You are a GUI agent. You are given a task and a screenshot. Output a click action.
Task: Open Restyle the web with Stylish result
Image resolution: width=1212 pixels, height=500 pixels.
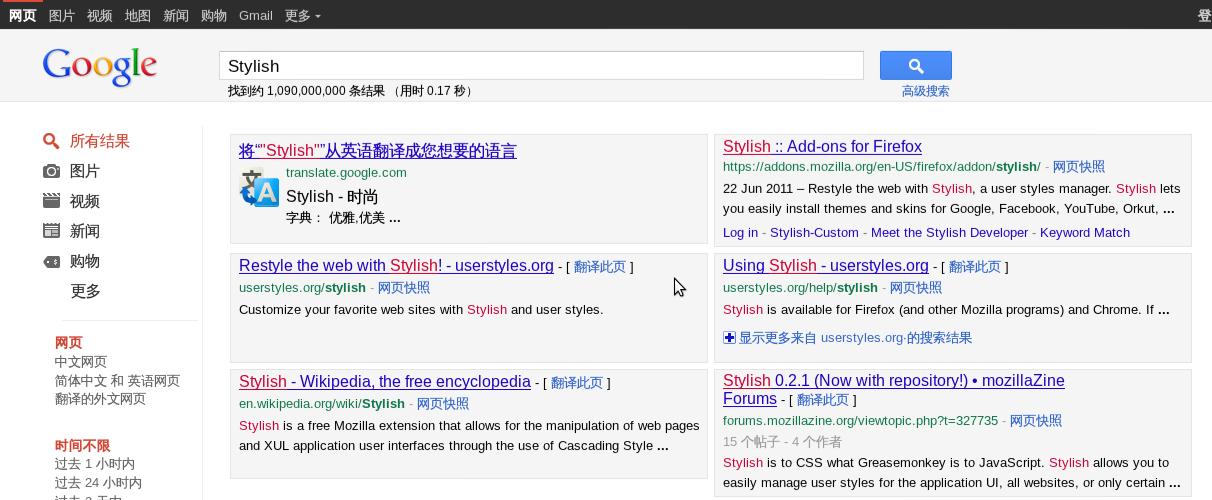pyautogui.click(x=396, y=266)
